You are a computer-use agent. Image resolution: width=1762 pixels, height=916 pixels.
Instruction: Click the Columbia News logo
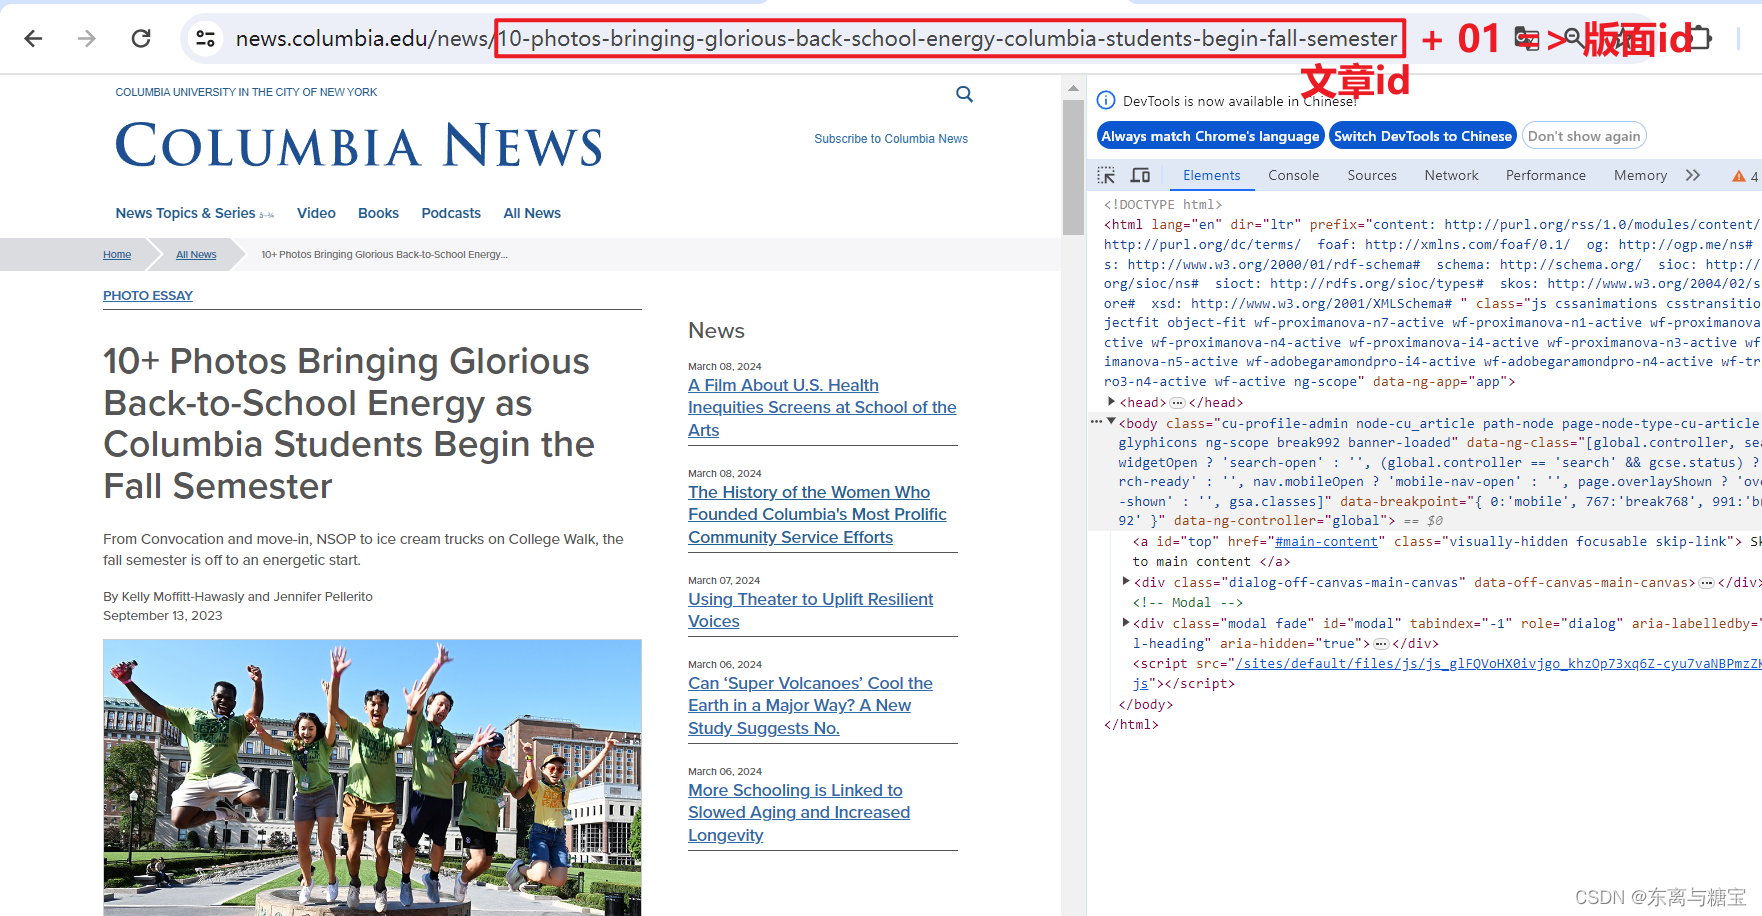click(359, 145)
